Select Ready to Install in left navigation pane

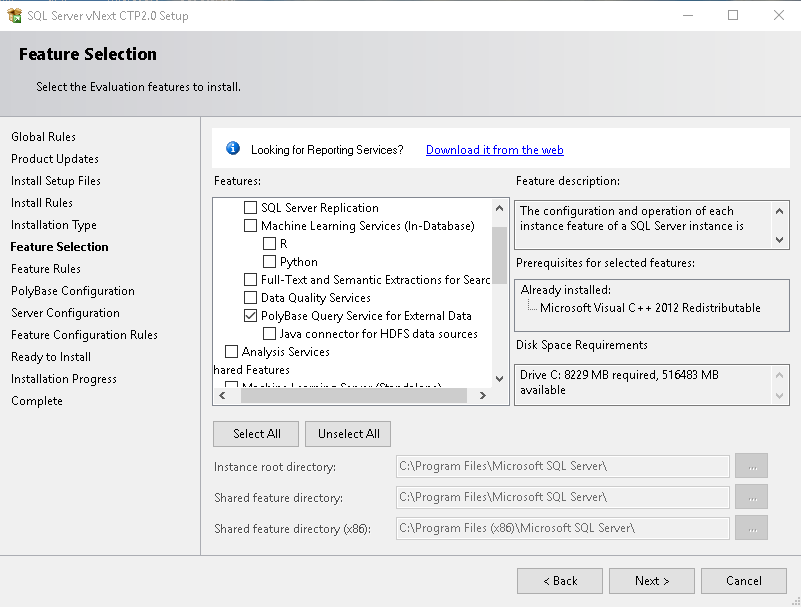pos(50,356)
